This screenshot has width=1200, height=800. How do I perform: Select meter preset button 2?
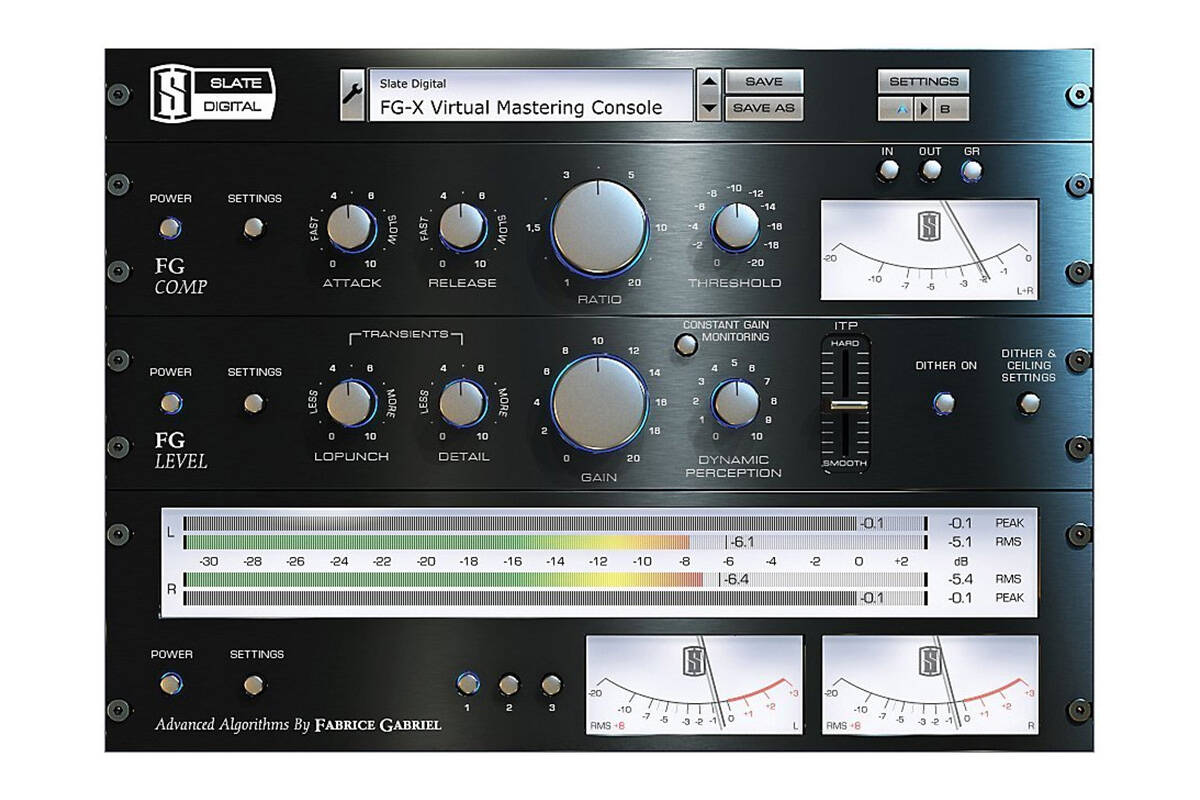[509, 685]
